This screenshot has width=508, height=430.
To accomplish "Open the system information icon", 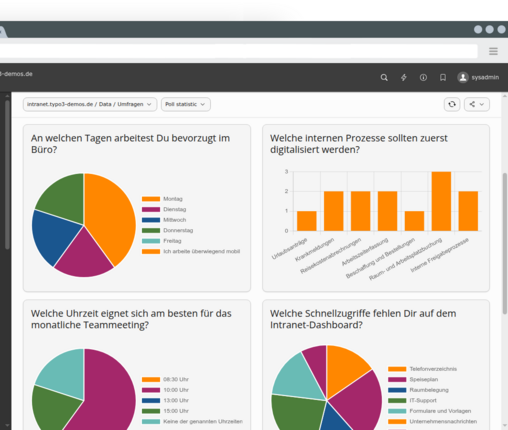I will tap(423, 78).
